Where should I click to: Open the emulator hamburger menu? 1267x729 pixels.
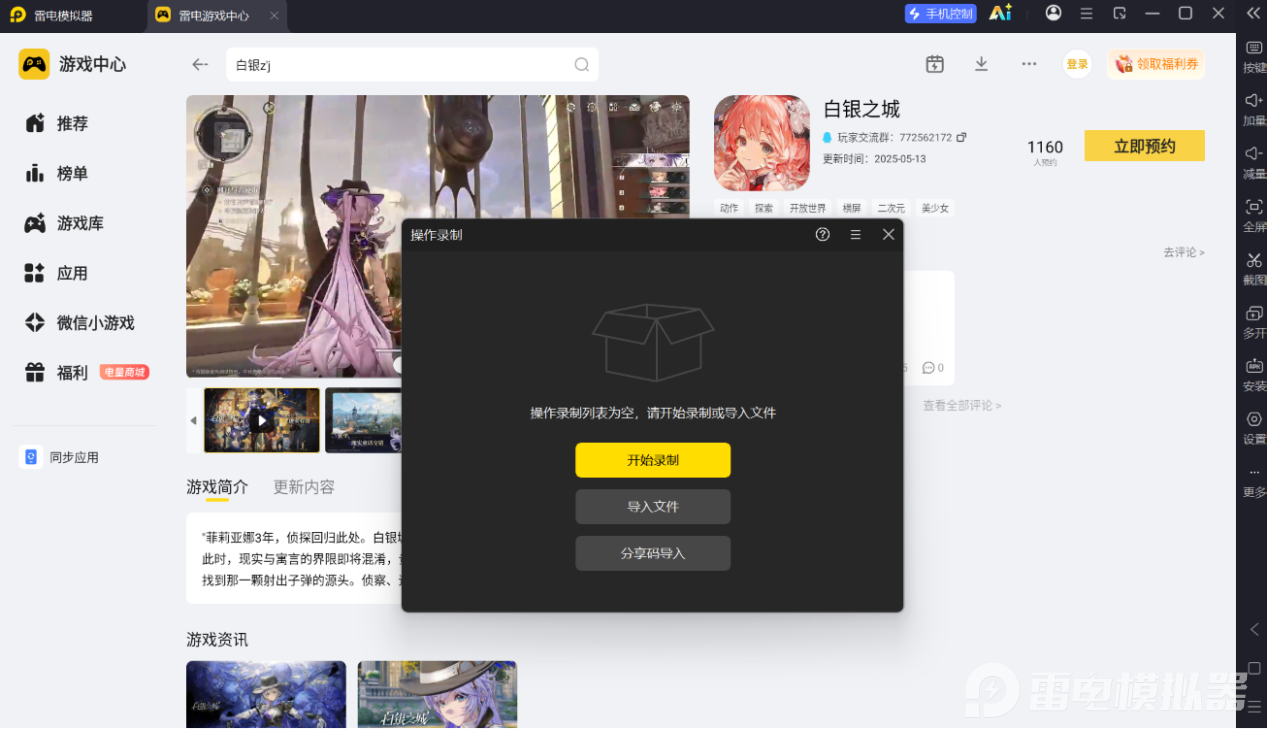pos(1087,14)
